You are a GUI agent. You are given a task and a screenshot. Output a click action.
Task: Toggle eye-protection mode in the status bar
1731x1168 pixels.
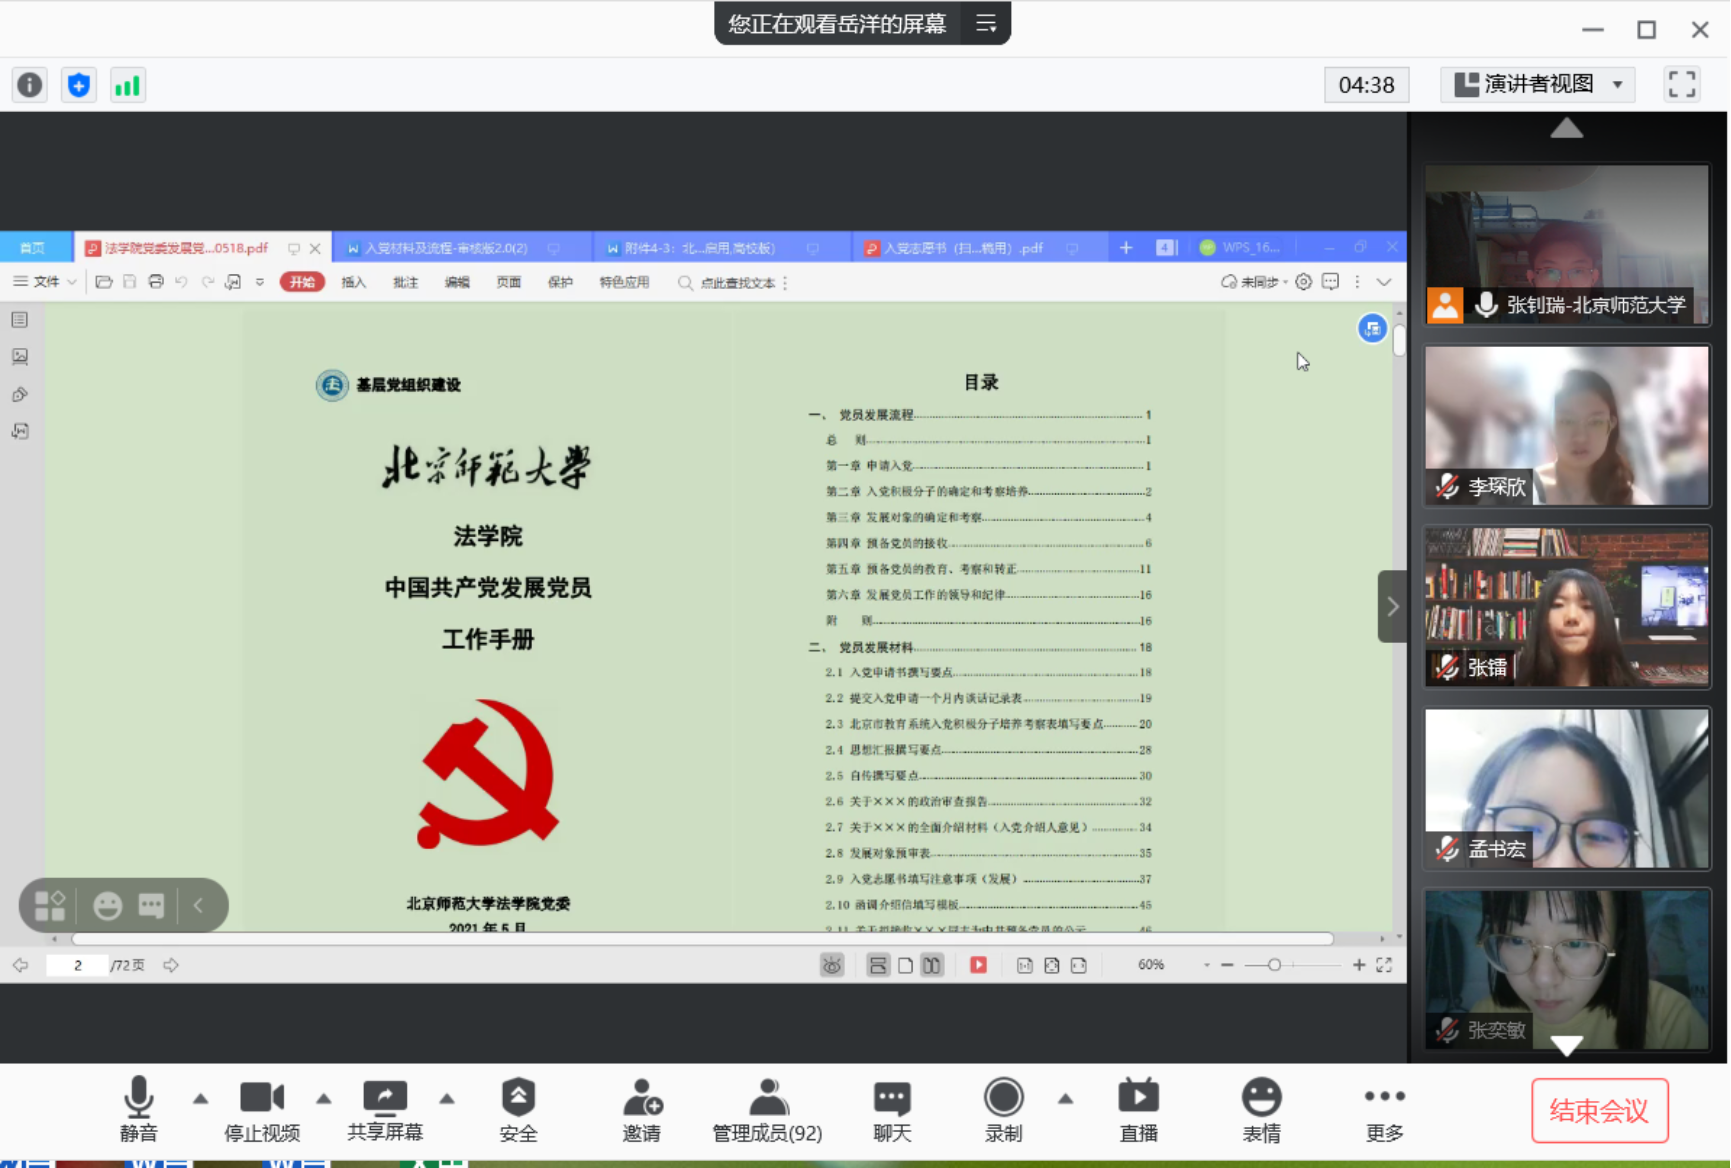[x=830, y=965]
